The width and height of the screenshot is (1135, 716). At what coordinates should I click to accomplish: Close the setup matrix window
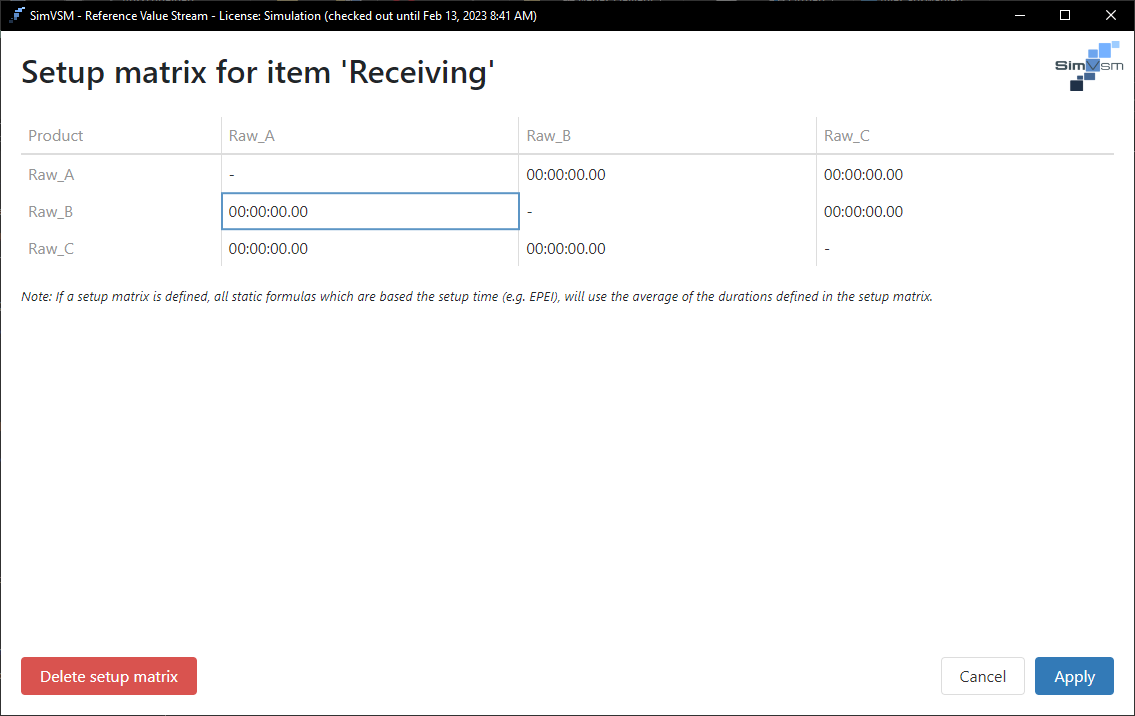pos(1111,15)
